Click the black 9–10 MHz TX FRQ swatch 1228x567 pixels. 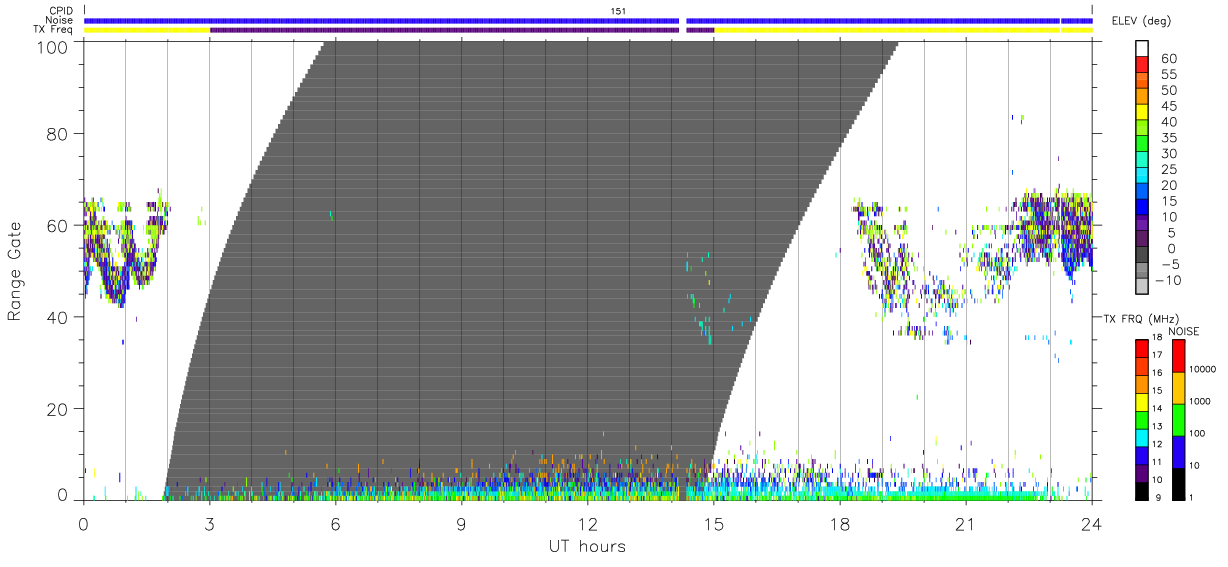pyautogui.click(x=1141, y=489)
